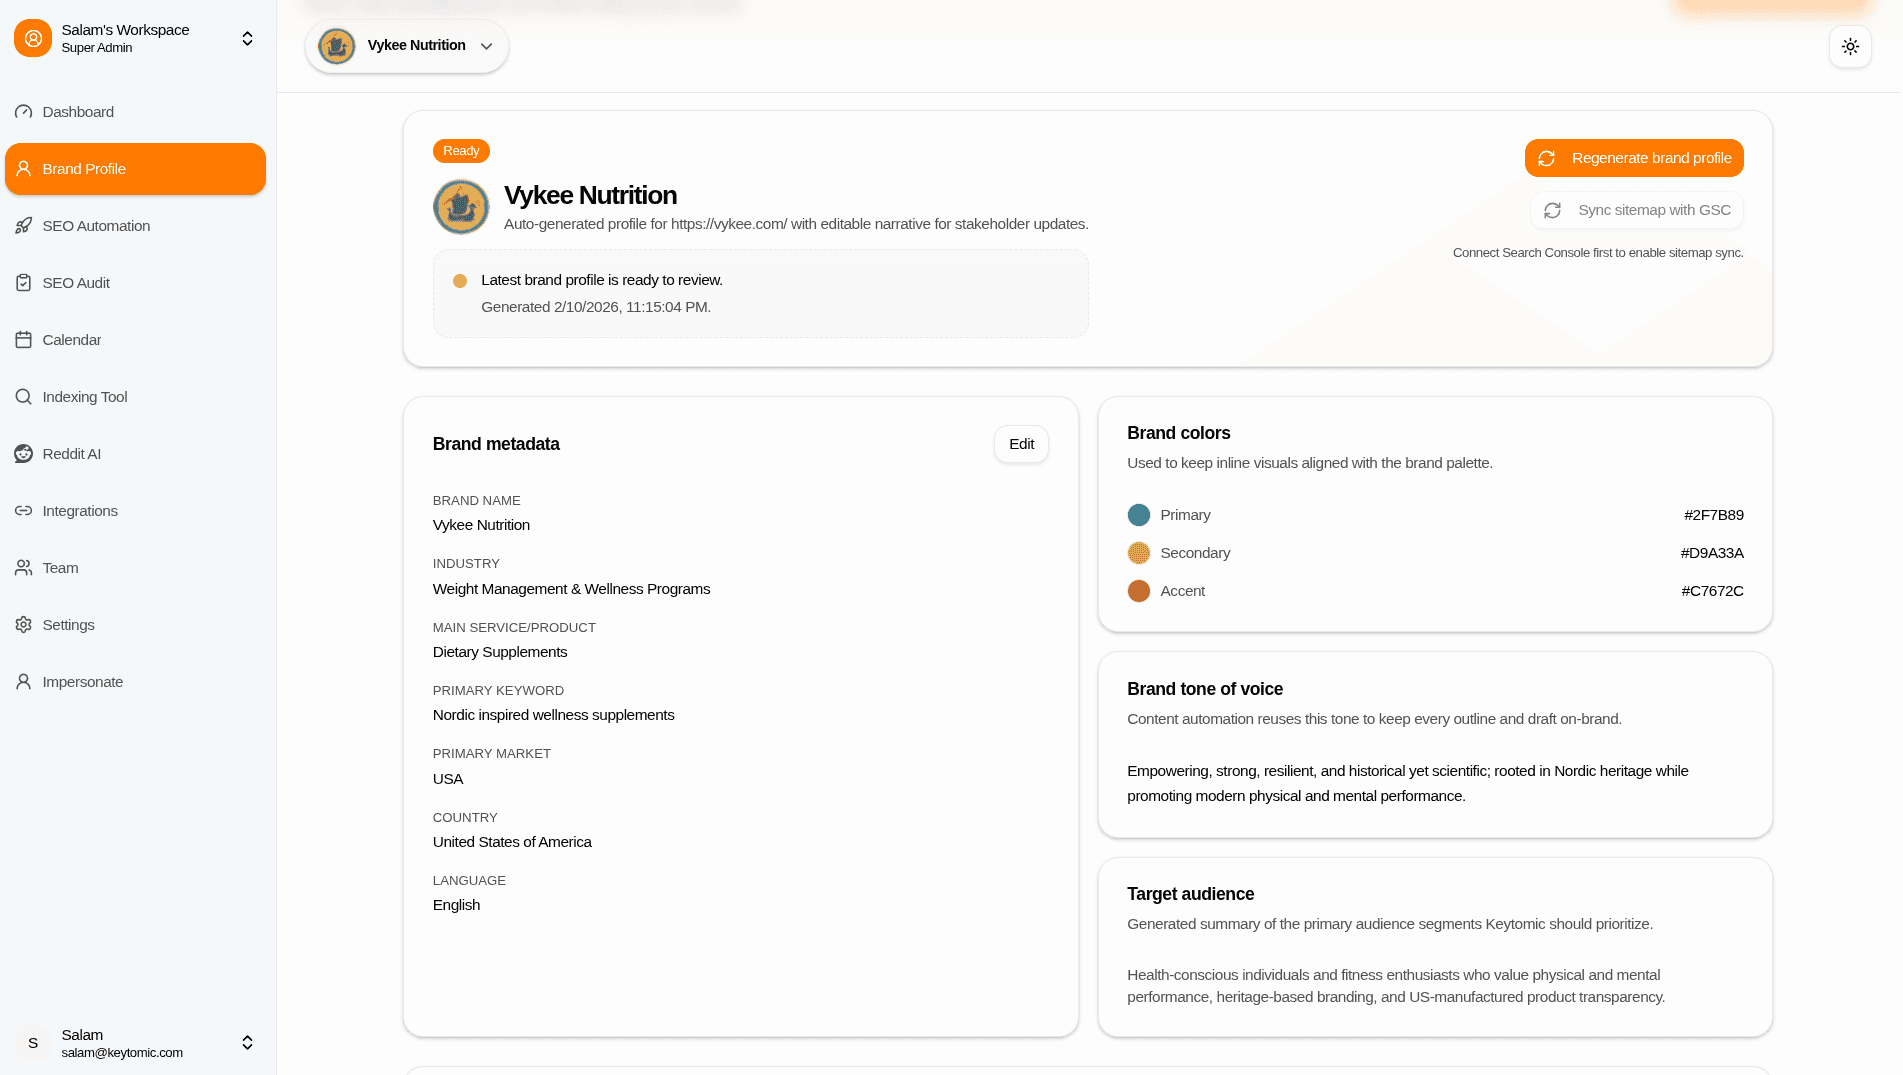Open the Dashboard section
1903x1075 pixels.
pos(77,111)
